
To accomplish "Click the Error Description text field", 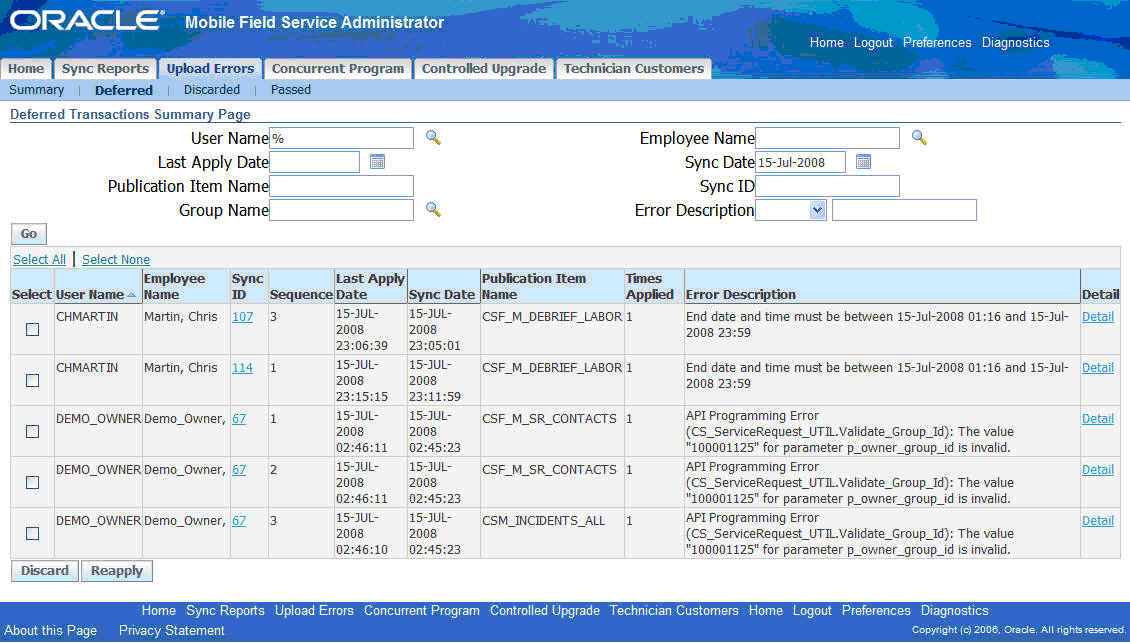I will tap(904, 210).
